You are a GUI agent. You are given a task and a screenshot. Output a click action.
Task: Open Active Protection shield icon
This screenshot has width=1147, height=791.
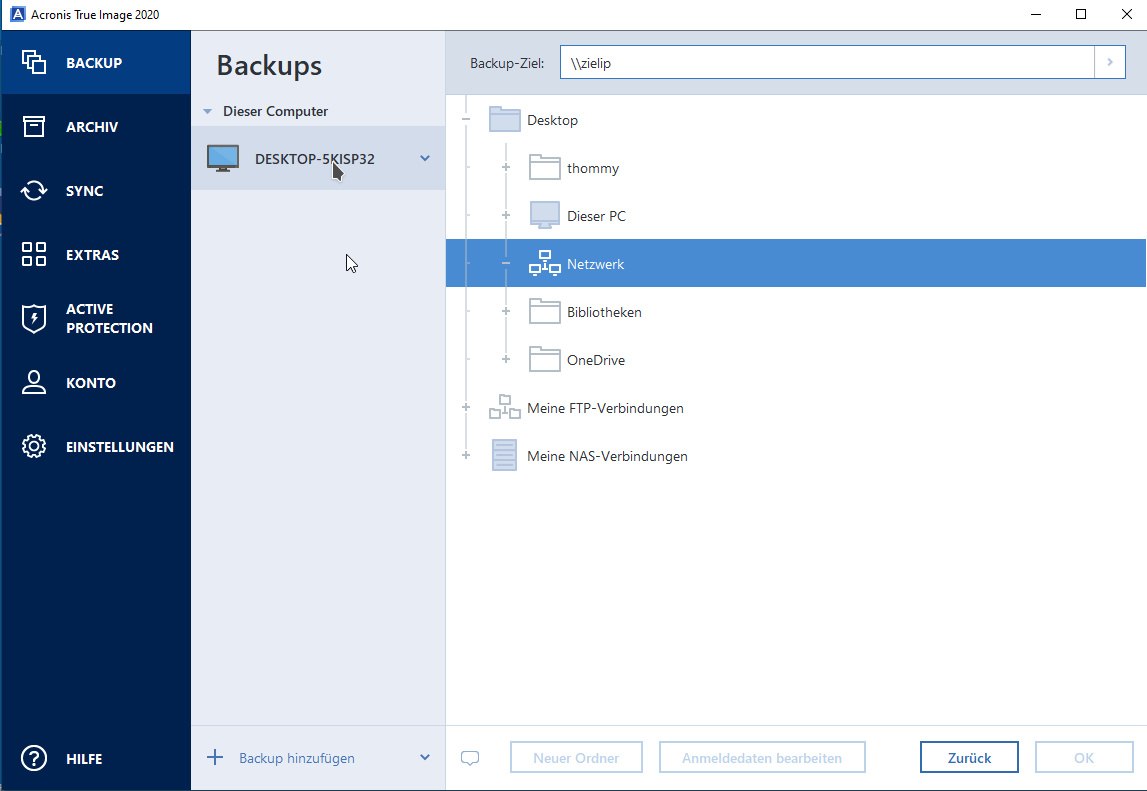click(33, 318)
